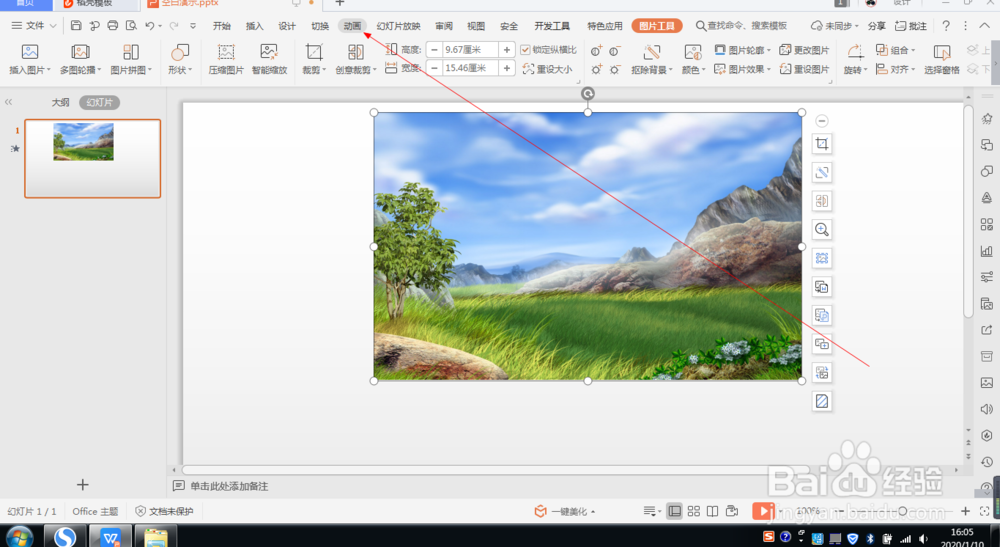Toggle 锁定纵横比 lock aspect ratio checkbox

point(526,50)
